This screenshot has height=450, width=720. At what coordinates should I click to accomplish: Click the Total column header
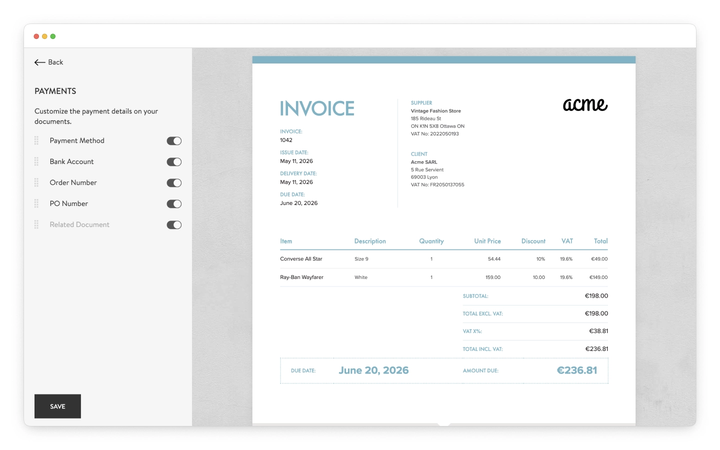pos(601,241)
